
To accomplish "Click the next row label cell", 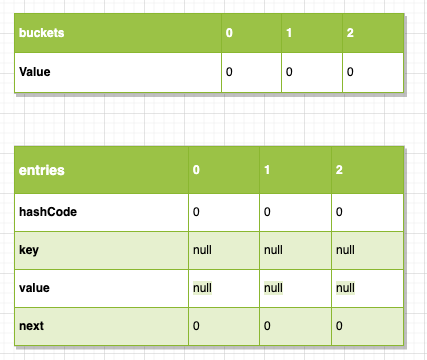I will (x=101, y=326).
